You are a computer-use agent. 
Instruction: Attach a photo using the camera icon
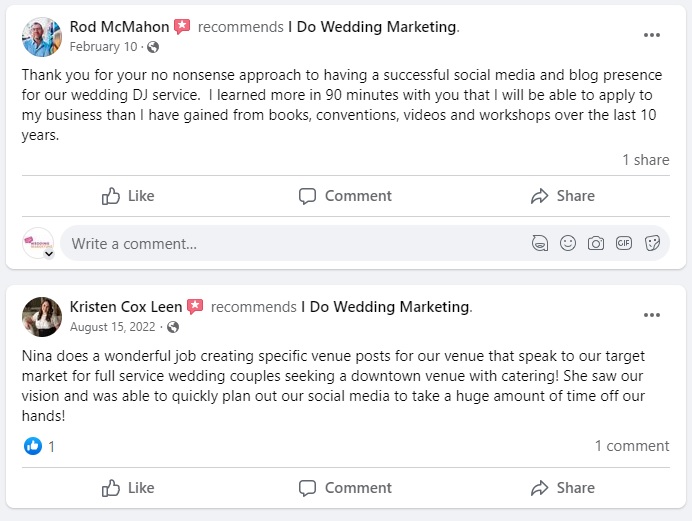point(596,243)
